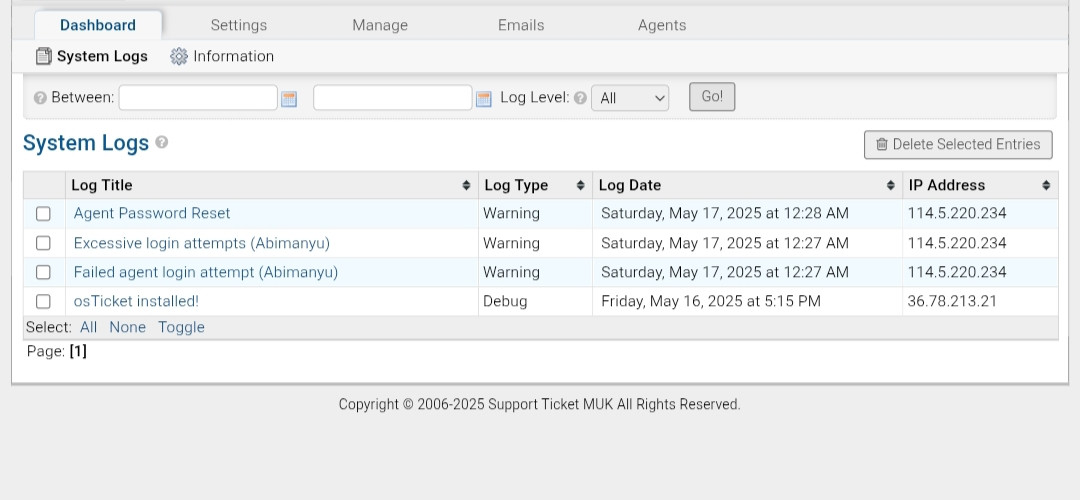This screenshot has width=1080, height=500.
Task: Open Failed agent login attempt log link
Action: (x=206, y=272)
